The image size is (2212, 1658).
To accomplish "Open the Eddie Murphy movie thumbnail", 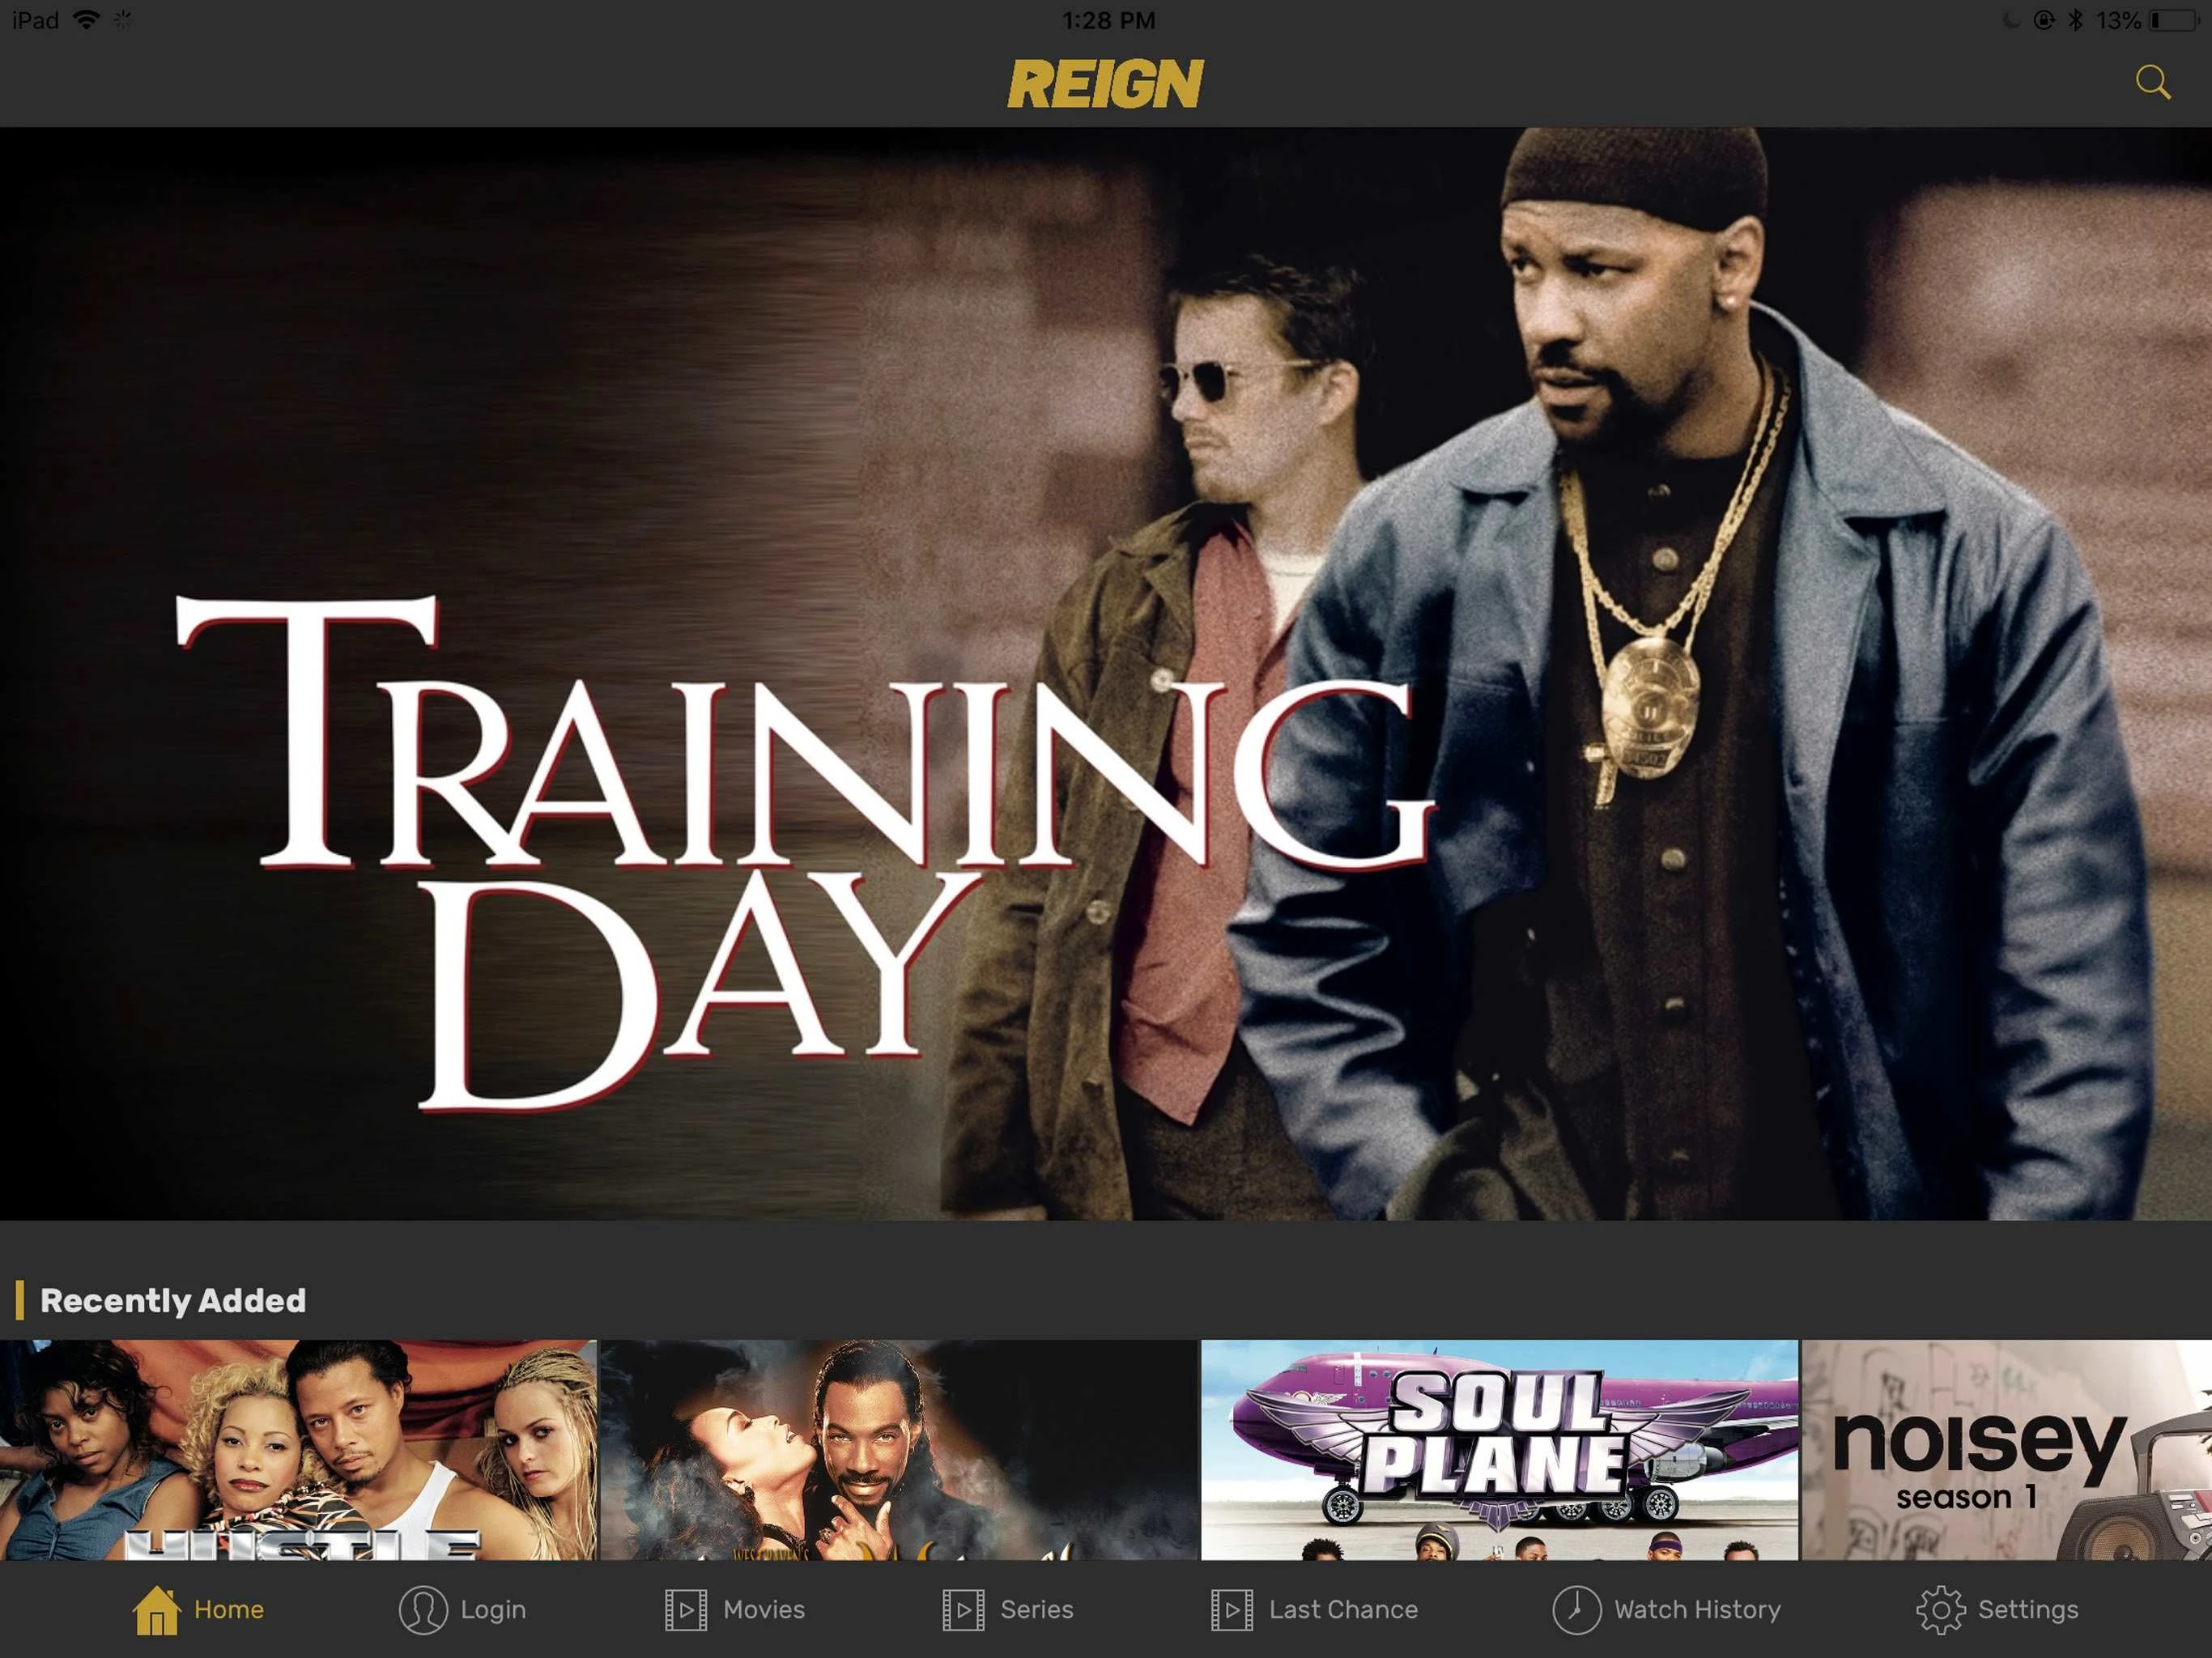I will point(899,1450).
